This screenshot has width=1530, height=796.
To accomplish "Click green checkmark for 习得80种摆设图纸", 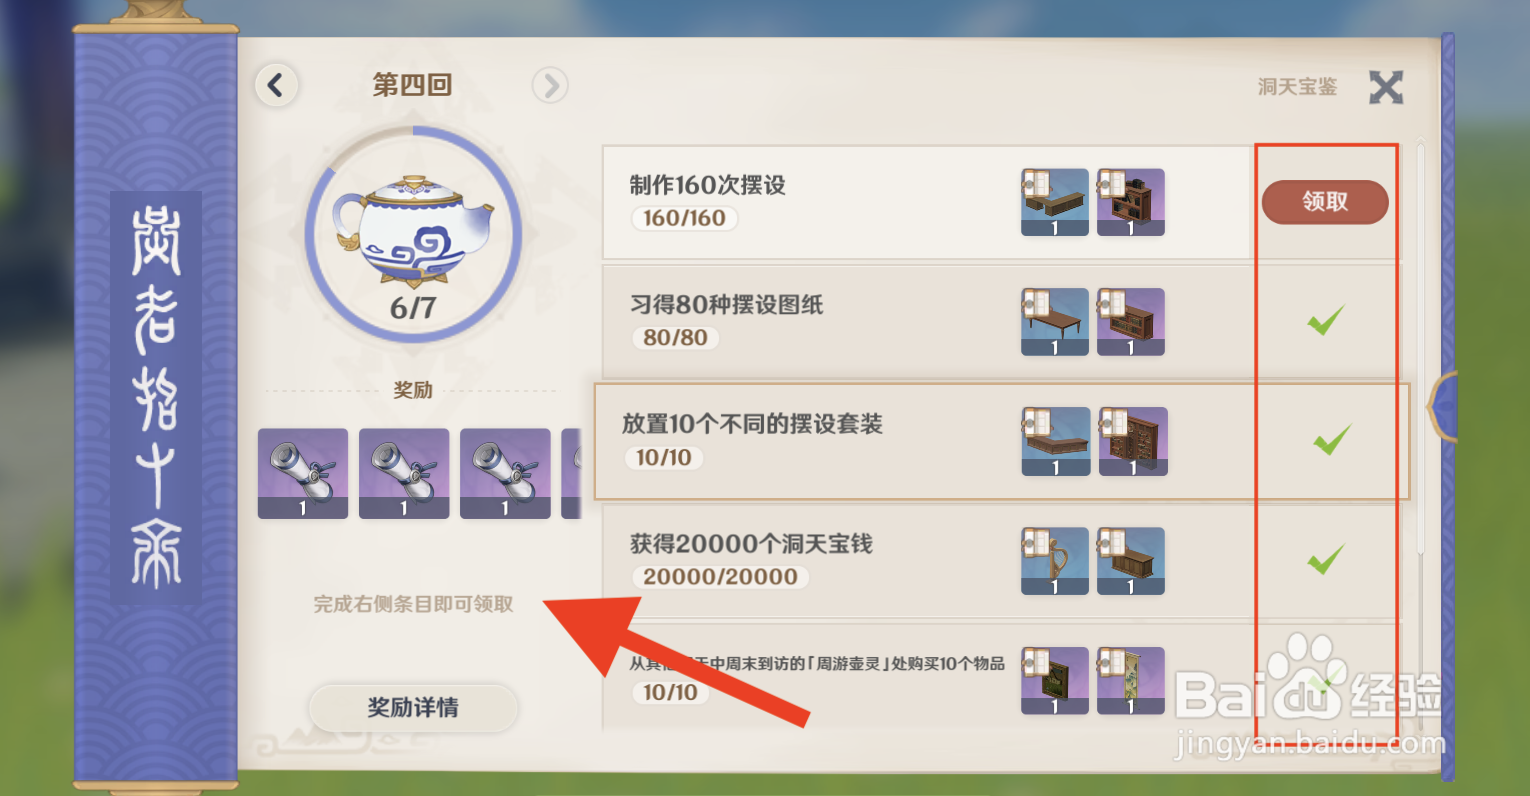I will click(x=1325, y=321).
